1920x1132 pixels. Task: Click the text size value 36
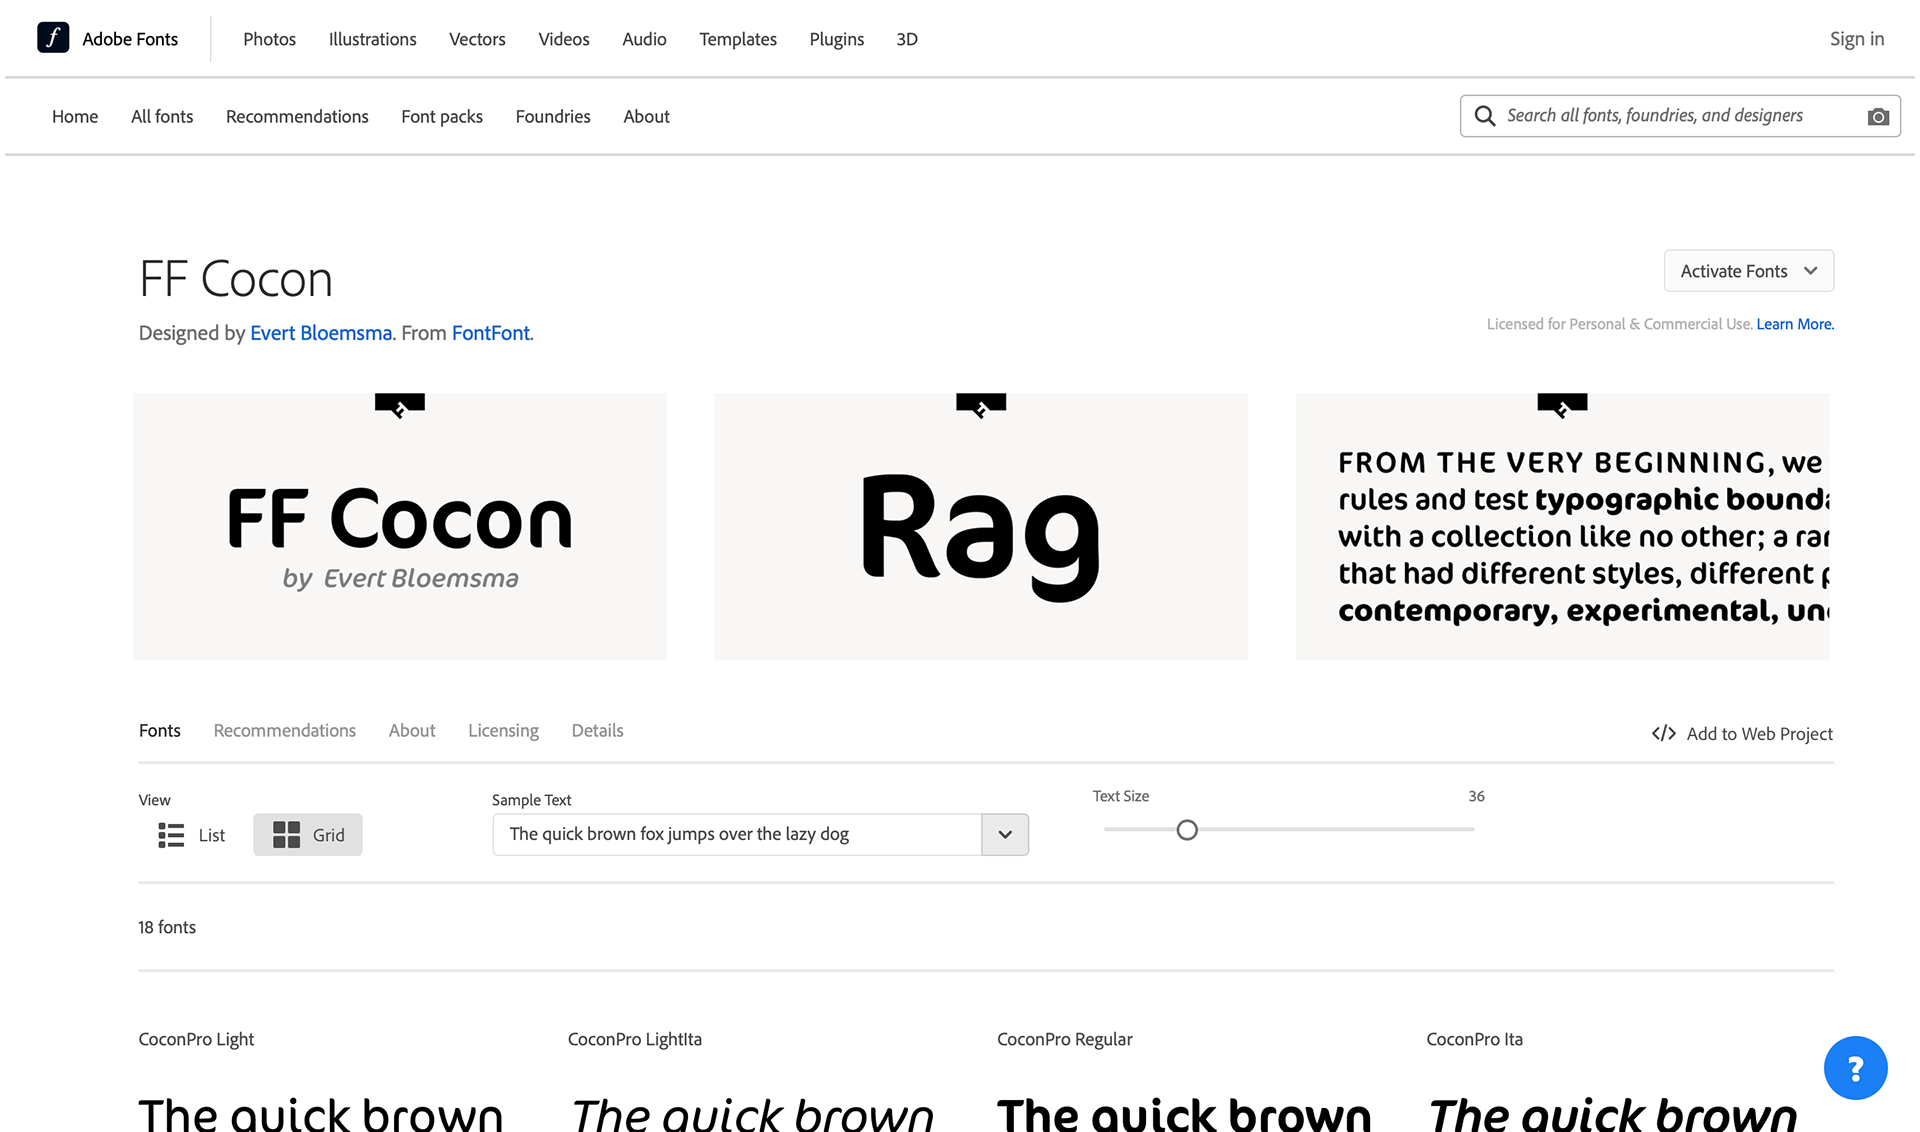click(1476, 796)
